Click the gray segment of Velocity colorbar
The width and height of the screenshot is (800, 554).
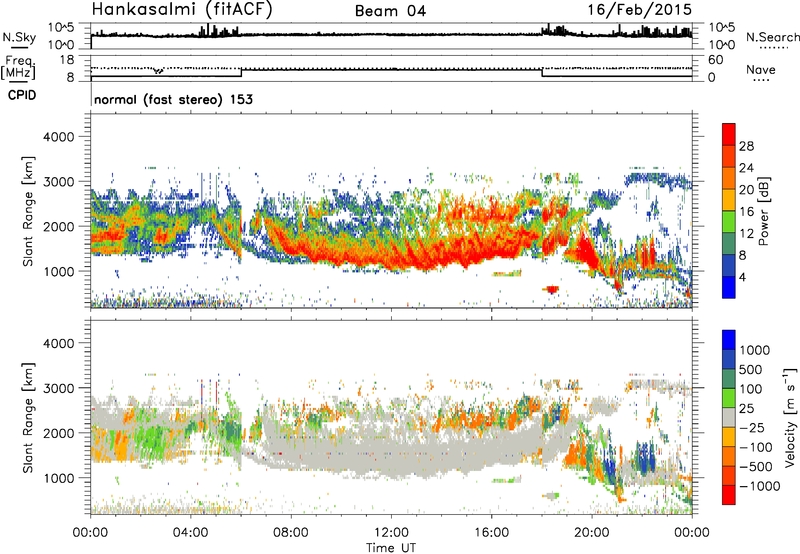[x=729, y=417]
